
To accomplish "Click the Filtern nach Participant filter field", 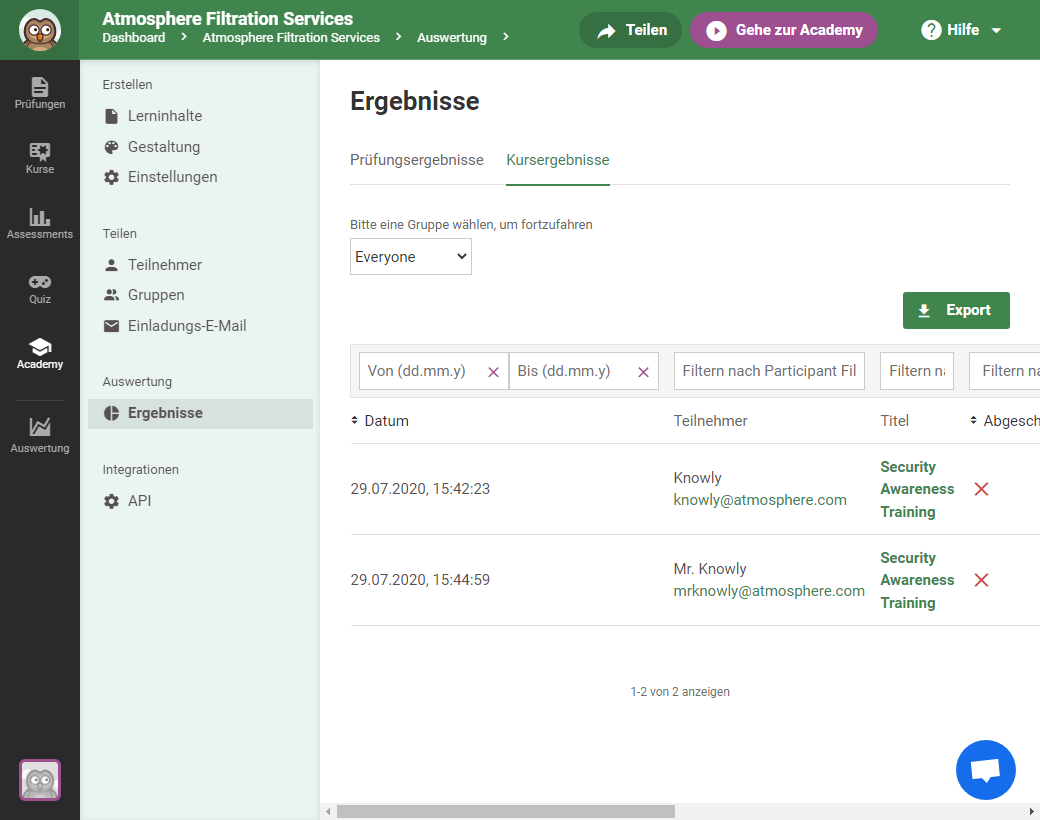I will pyautogui.click(x=769, y=371).
